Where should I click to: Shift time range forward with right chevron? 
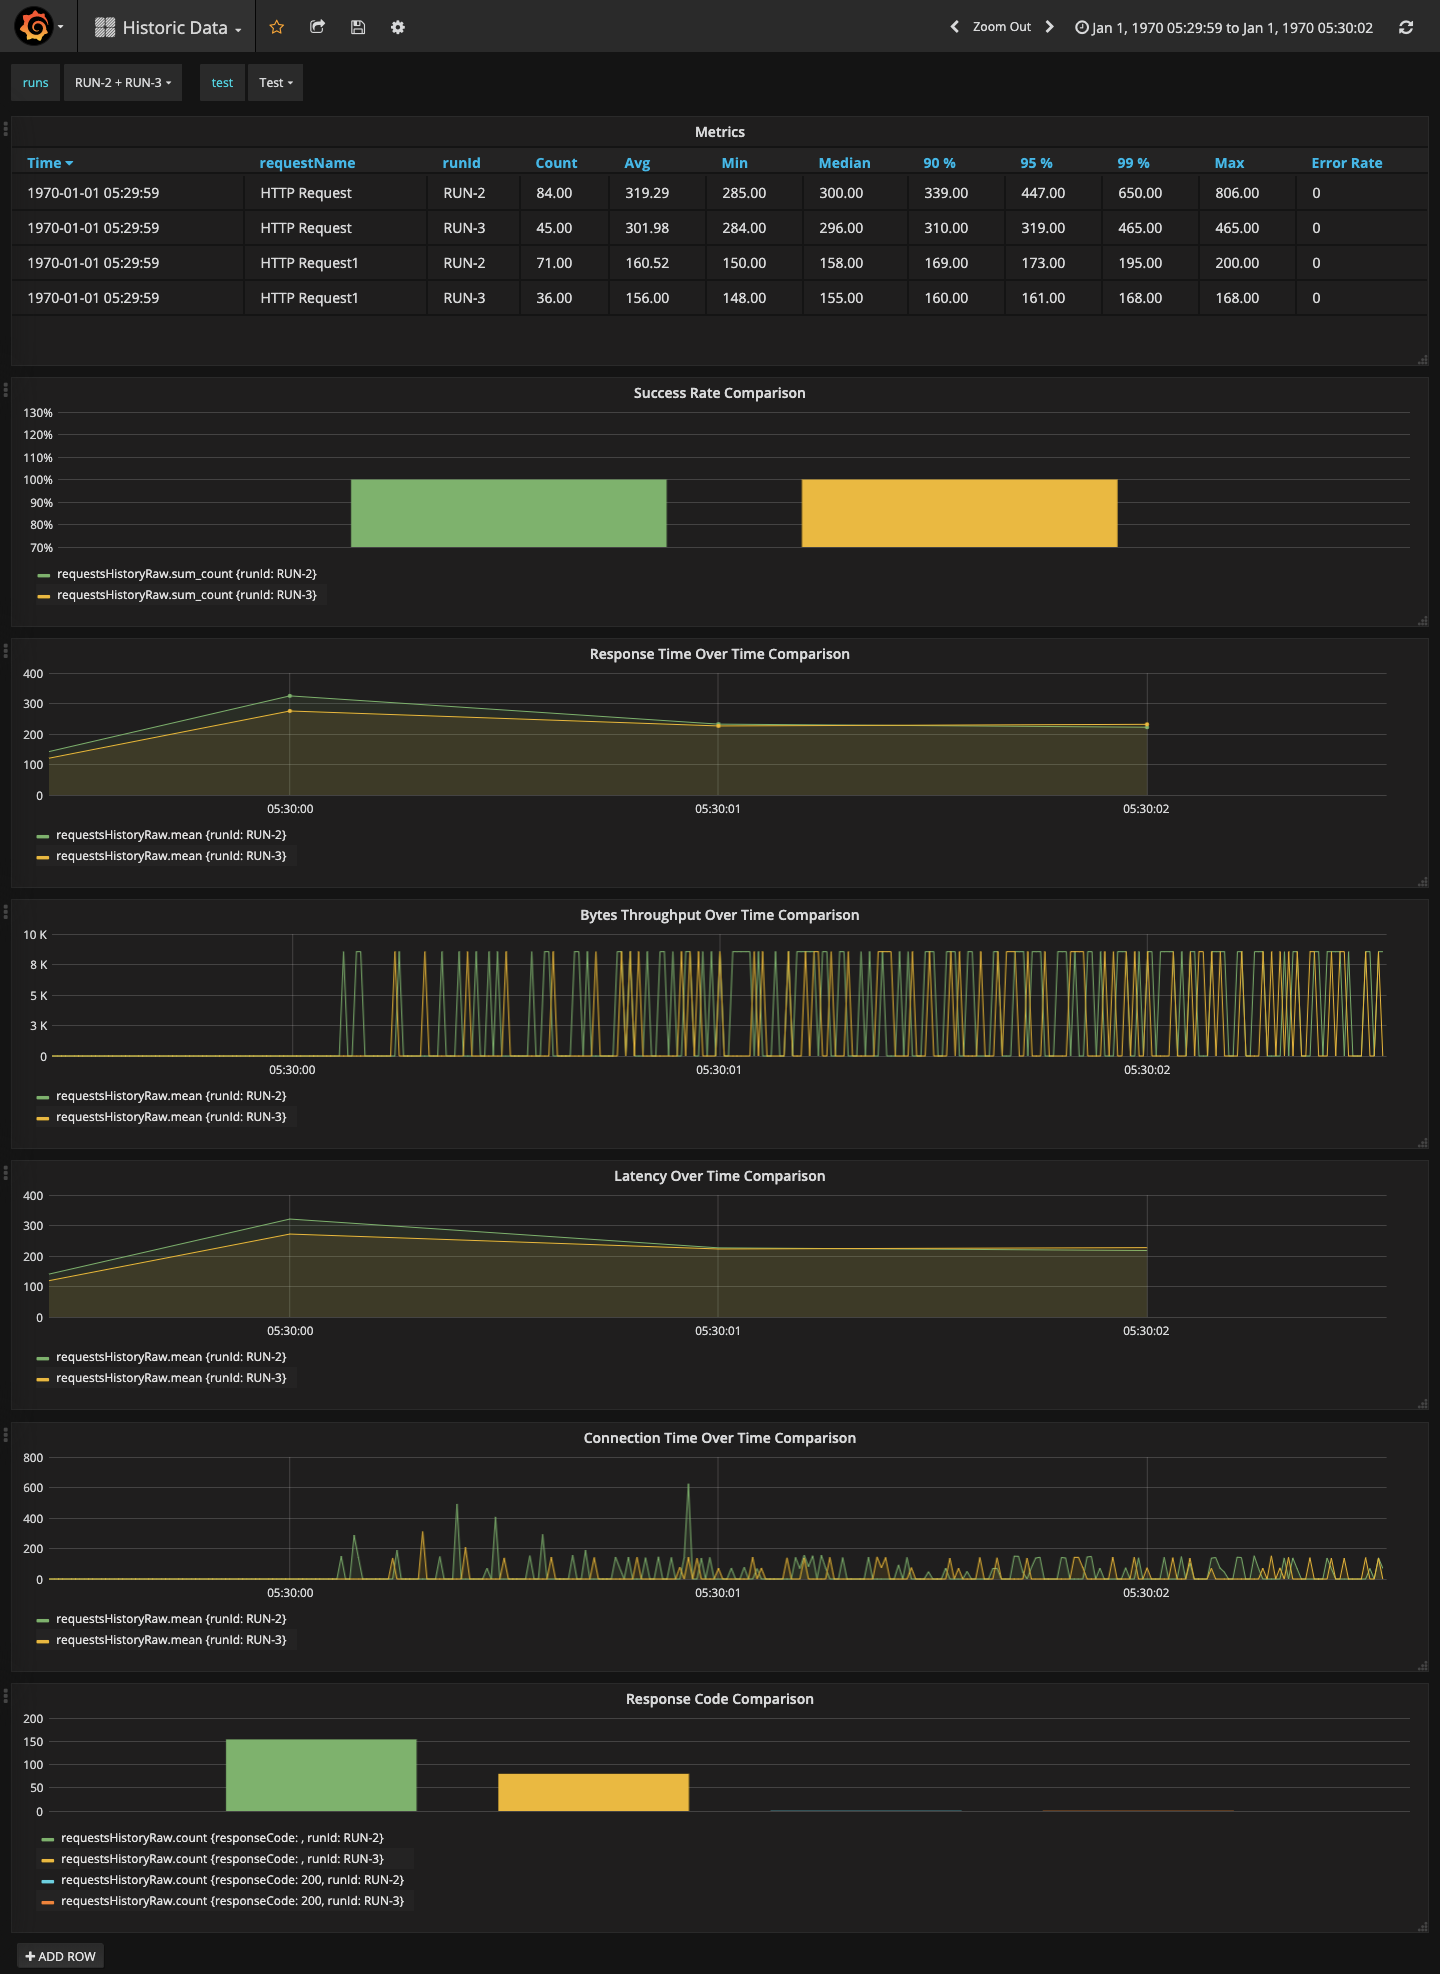pos(1049,27)
